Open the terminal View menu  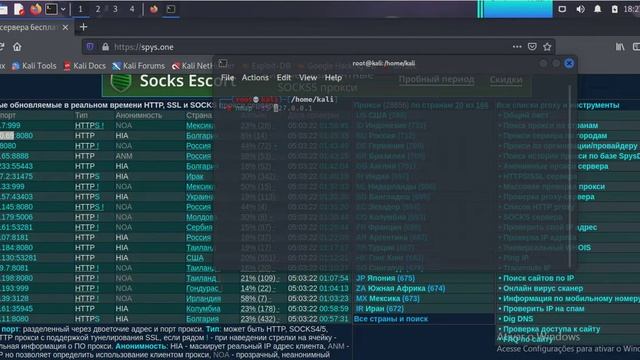coord(308,78)
